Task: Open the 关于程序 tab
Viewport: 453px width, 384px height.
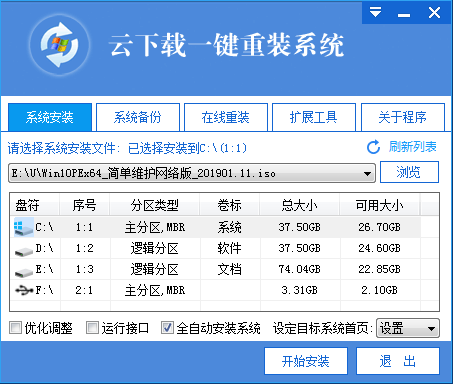Action: tap(402, 117)
